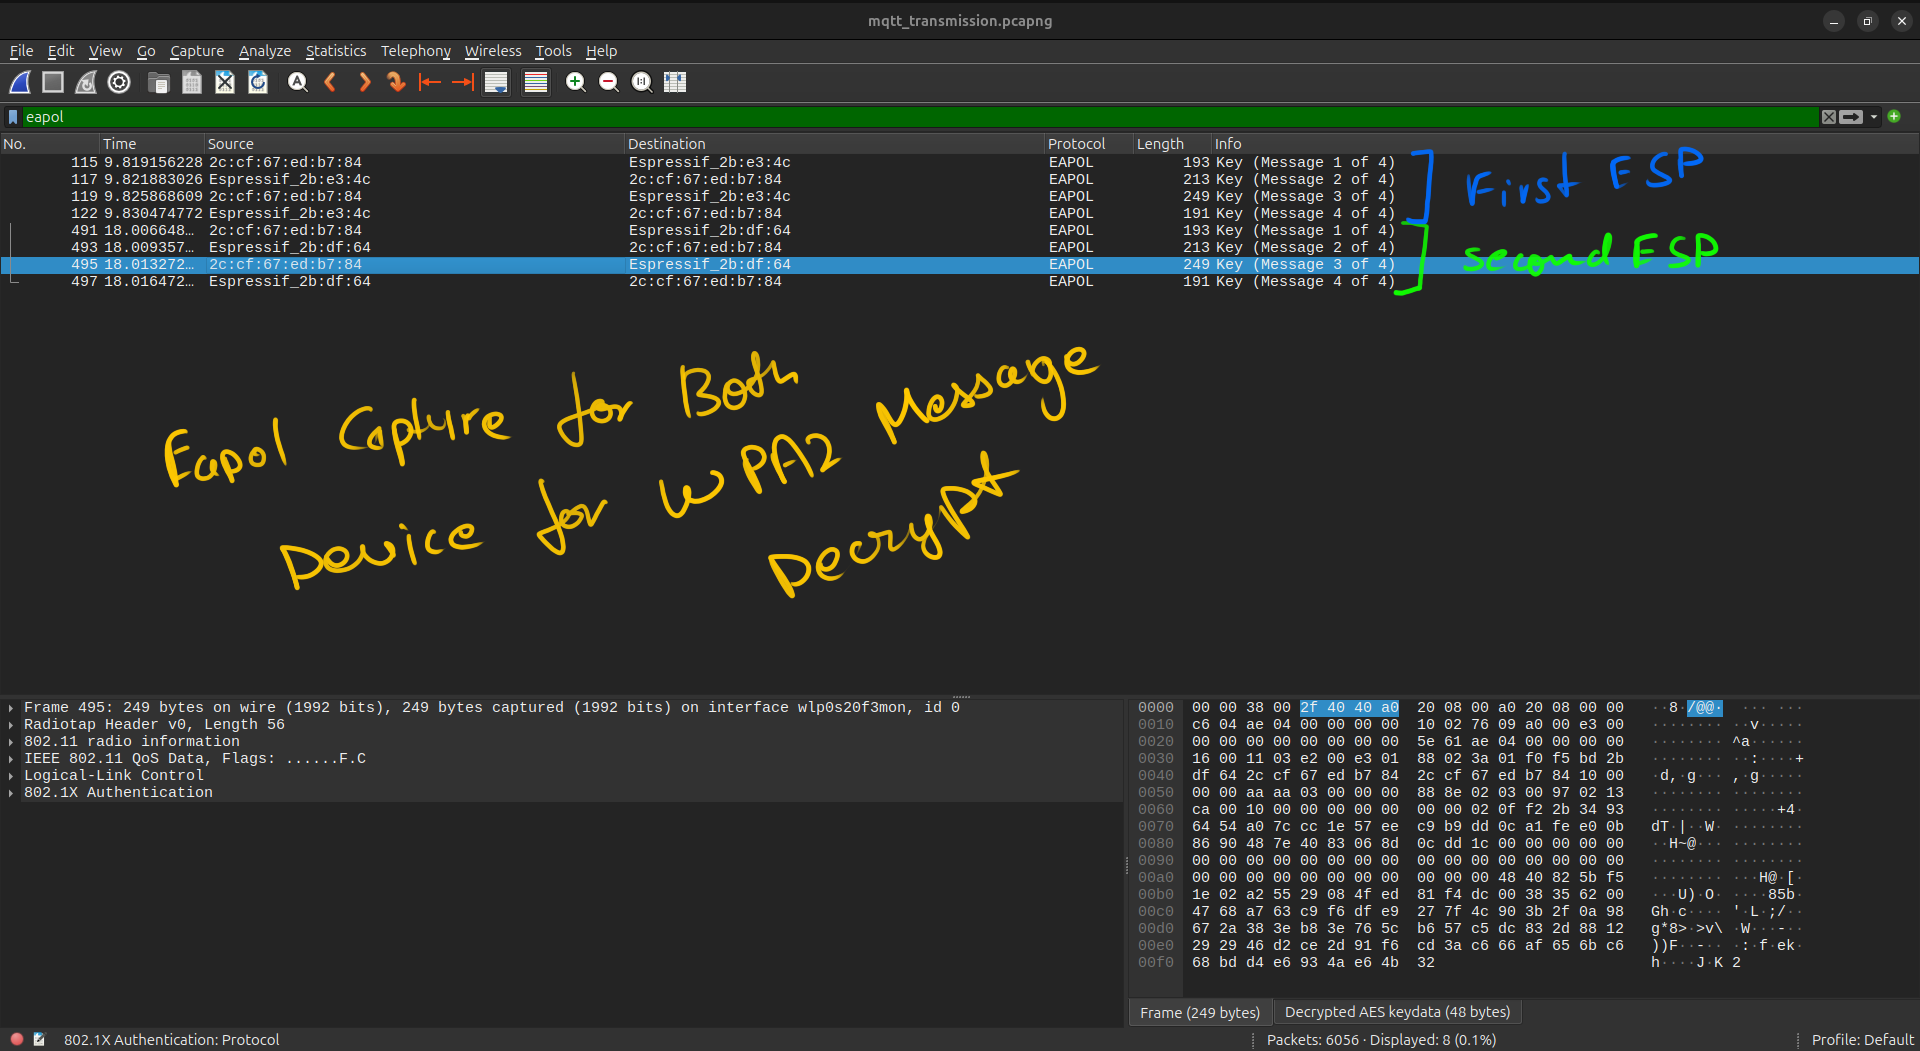Restart the current capture
Screen dimensions: 1920x1051
pos(86,82)
